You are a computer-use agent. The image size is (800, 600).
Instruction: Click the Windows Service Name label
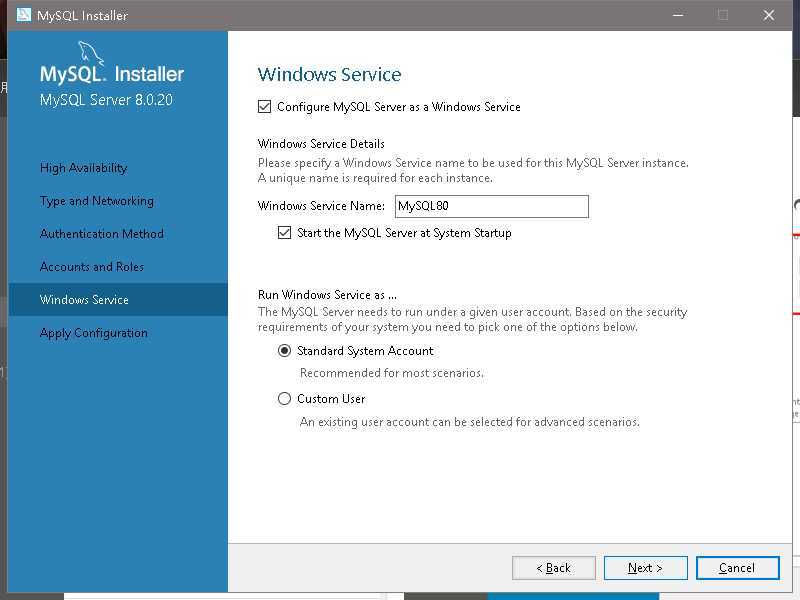click(321, 206)
